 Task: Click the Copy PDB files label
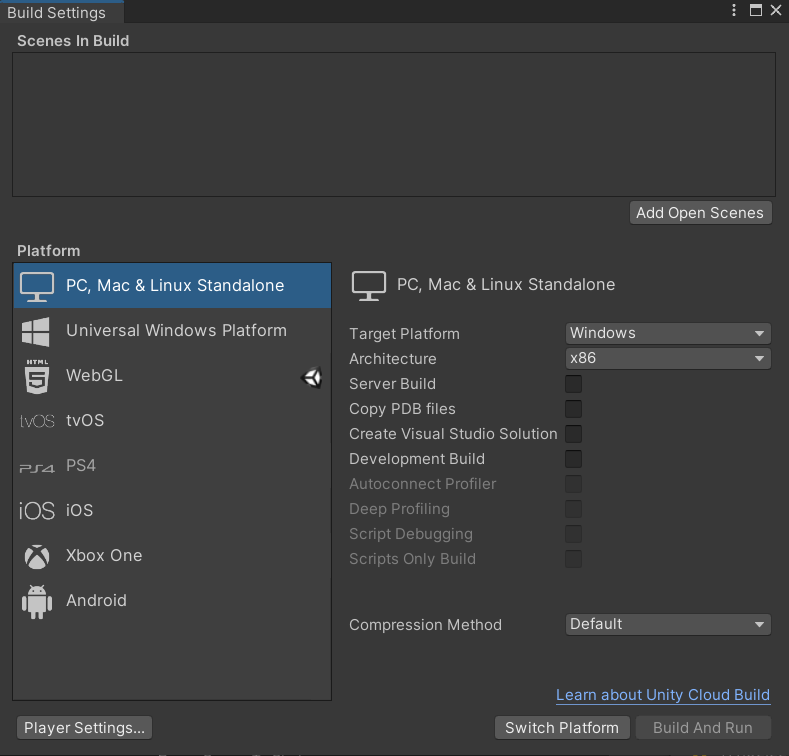(x=403, y=409)
